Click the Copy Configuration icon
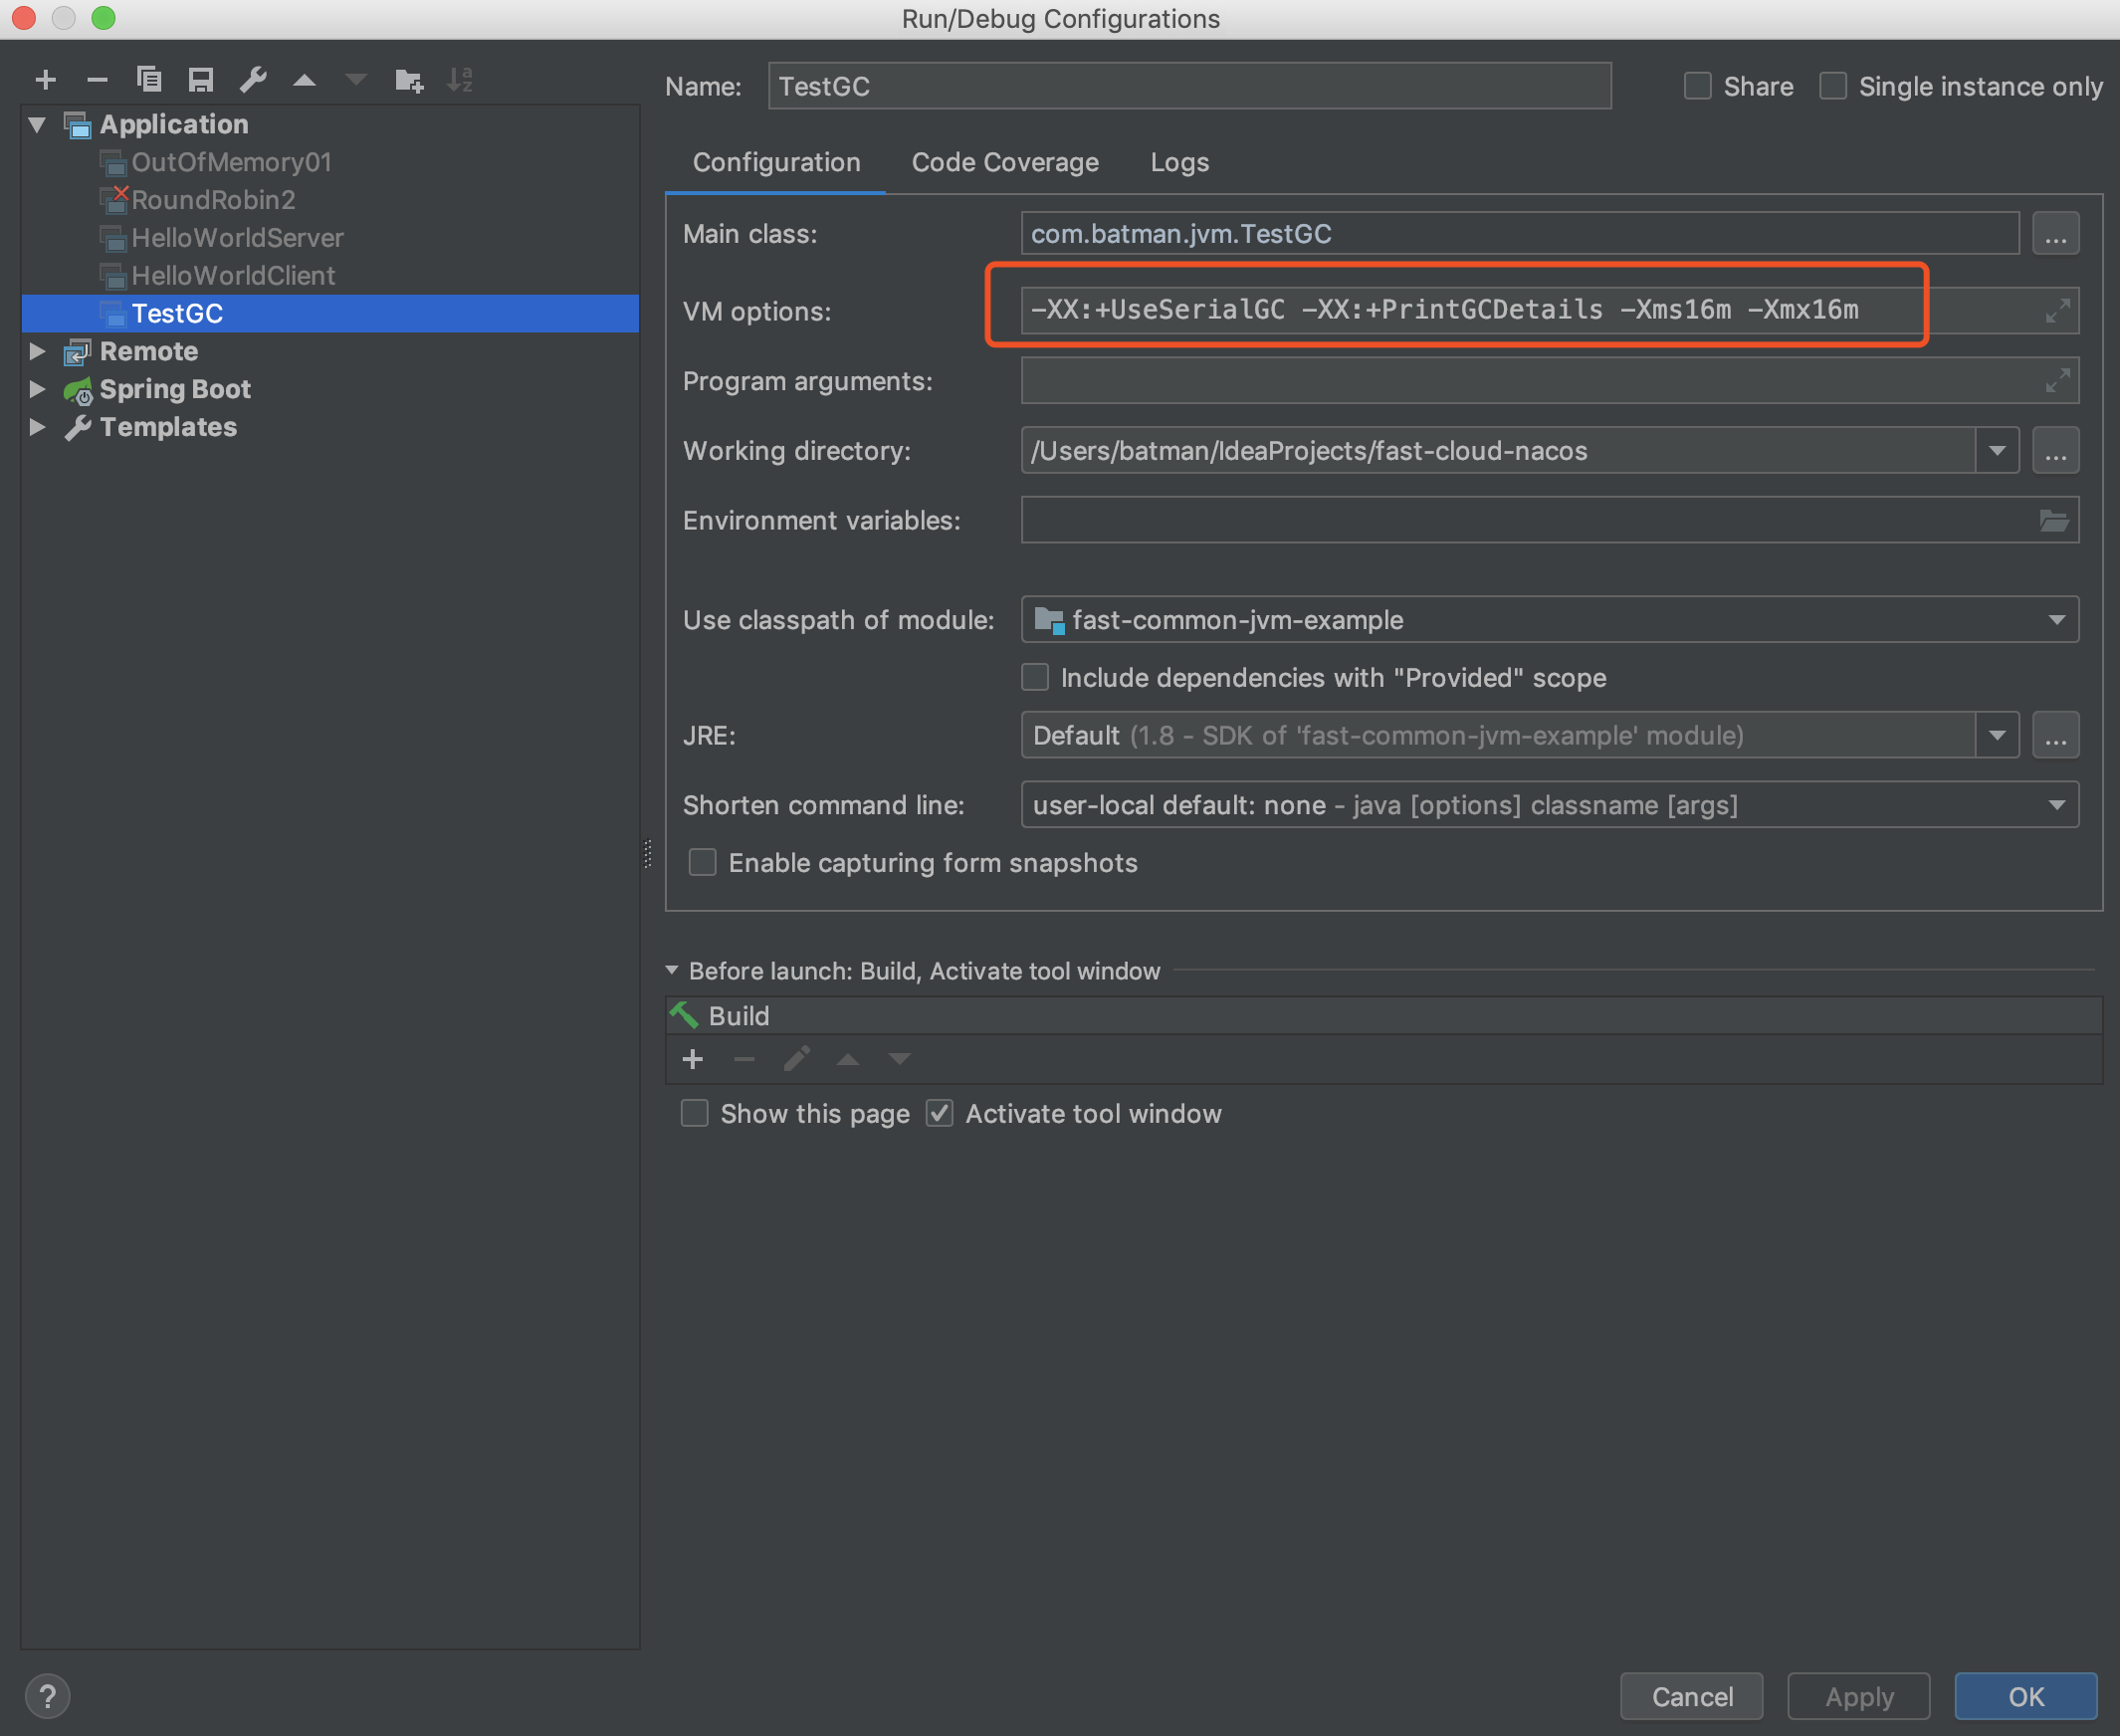The width and height of the screenshot is (2120, 1736). 149,80
